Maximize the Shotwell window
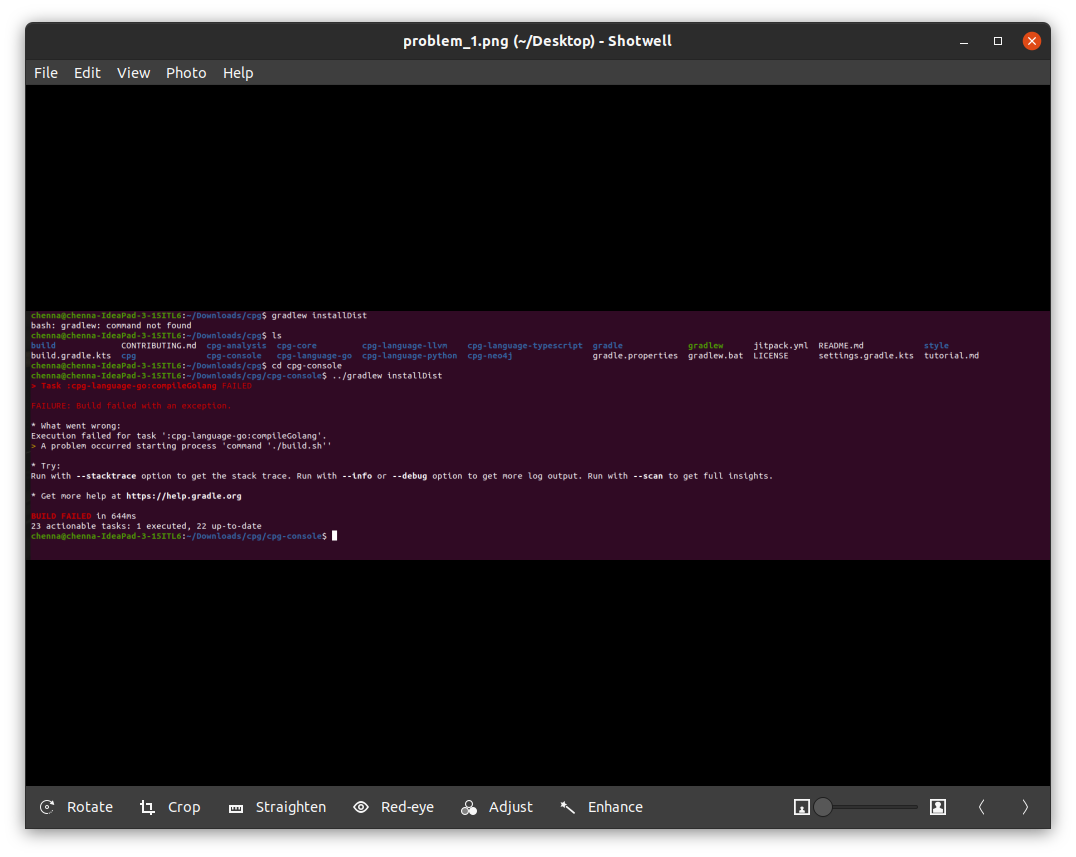The image size is (1076, 857). (x=998, y=41)
